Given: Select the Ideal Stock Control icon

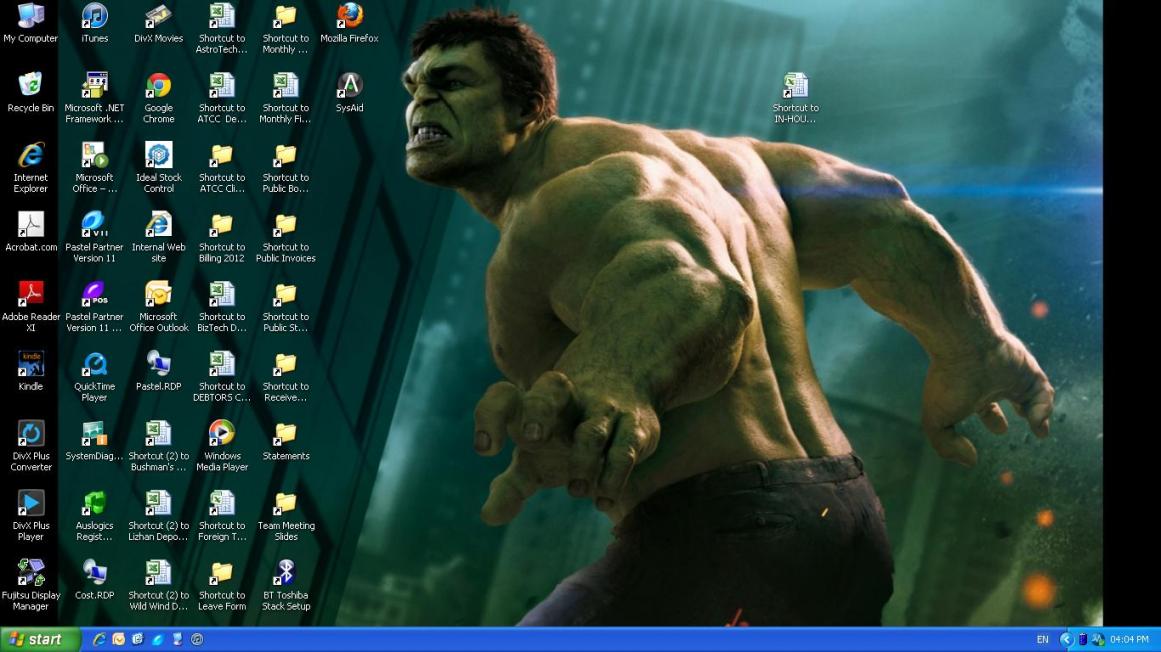Looking at the screenshot, I should click(x=158, y=155).
